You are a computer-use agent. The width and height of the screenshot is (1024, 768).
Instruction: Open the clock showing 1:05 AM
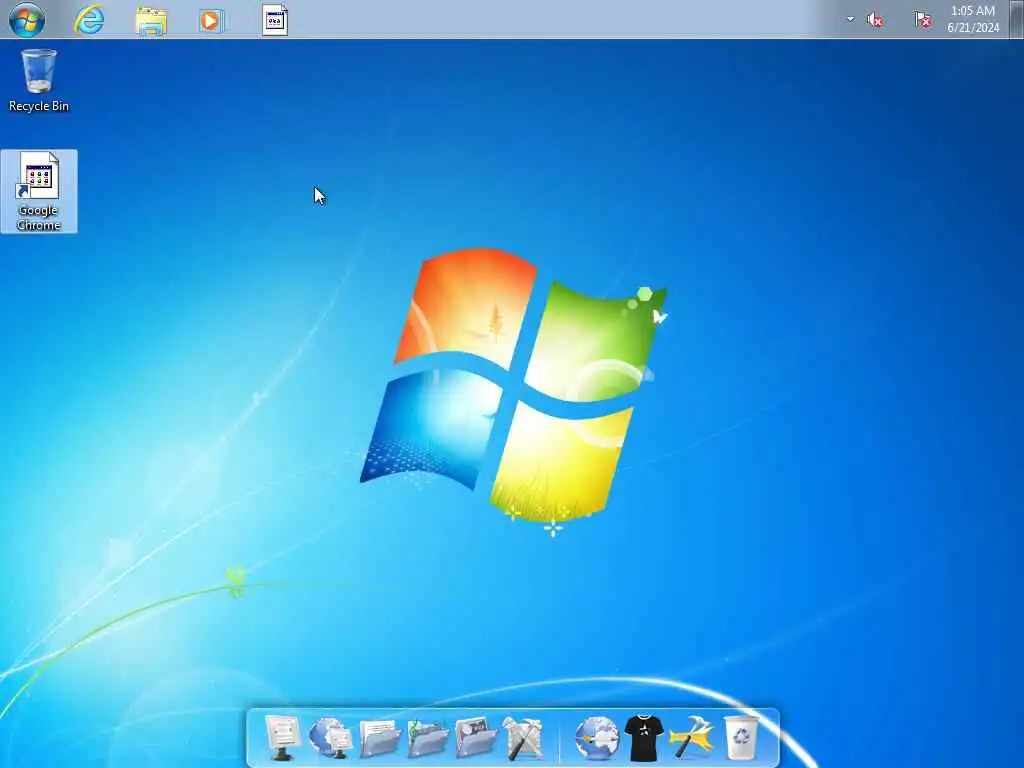(x=973, y=19)
